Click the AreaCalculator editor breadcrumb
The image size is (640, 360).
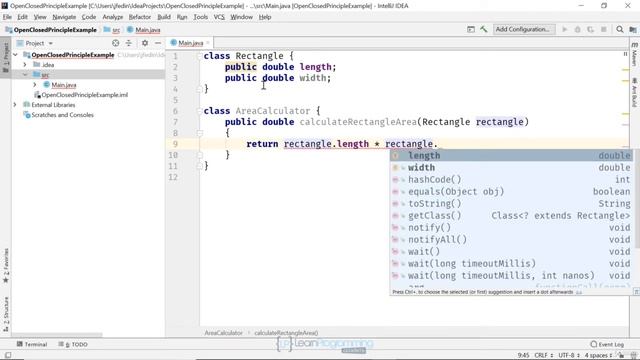tap(223, 333)
